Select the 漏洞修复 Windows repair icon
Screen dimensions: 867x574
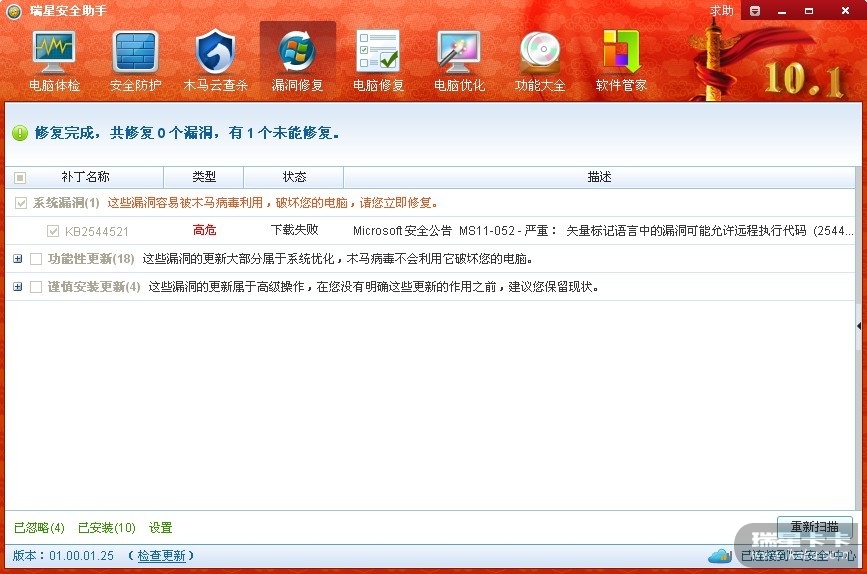click(x=297, y=61)
